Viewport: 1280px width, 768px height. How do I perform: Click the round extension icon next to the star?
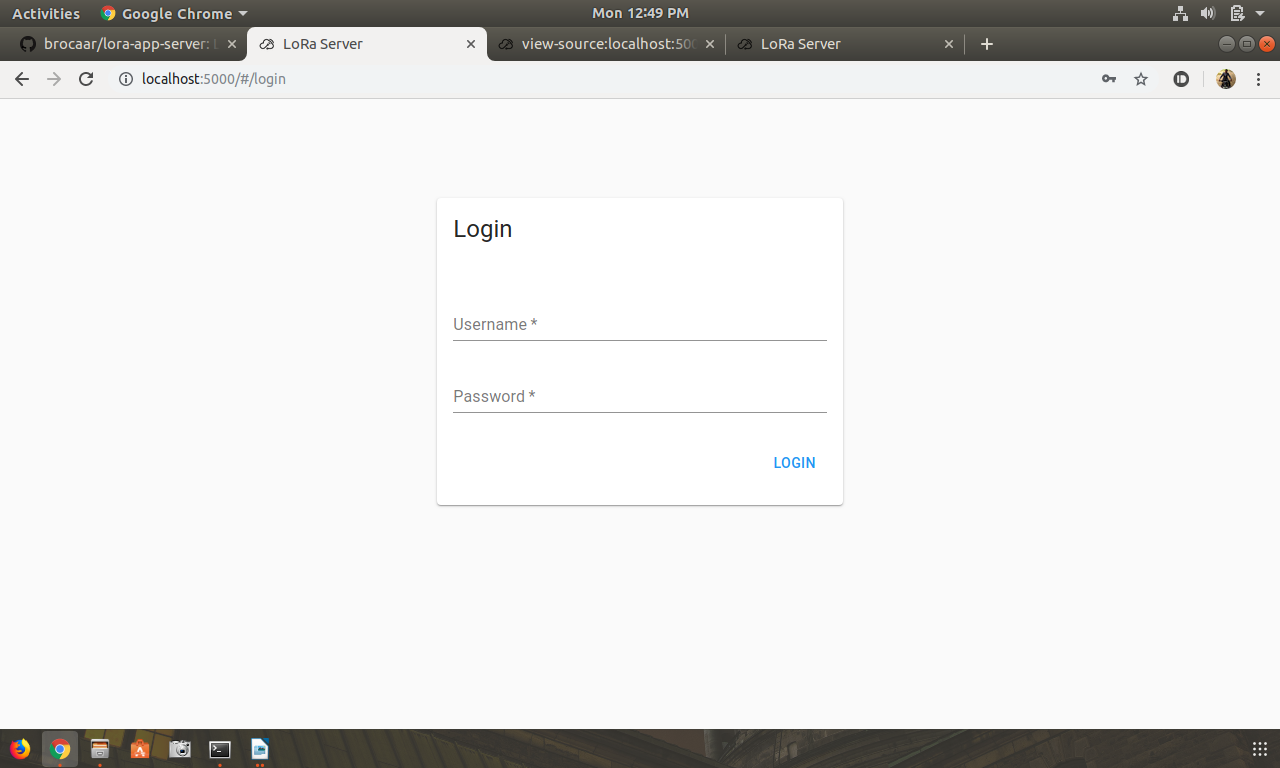(1181, 79)
